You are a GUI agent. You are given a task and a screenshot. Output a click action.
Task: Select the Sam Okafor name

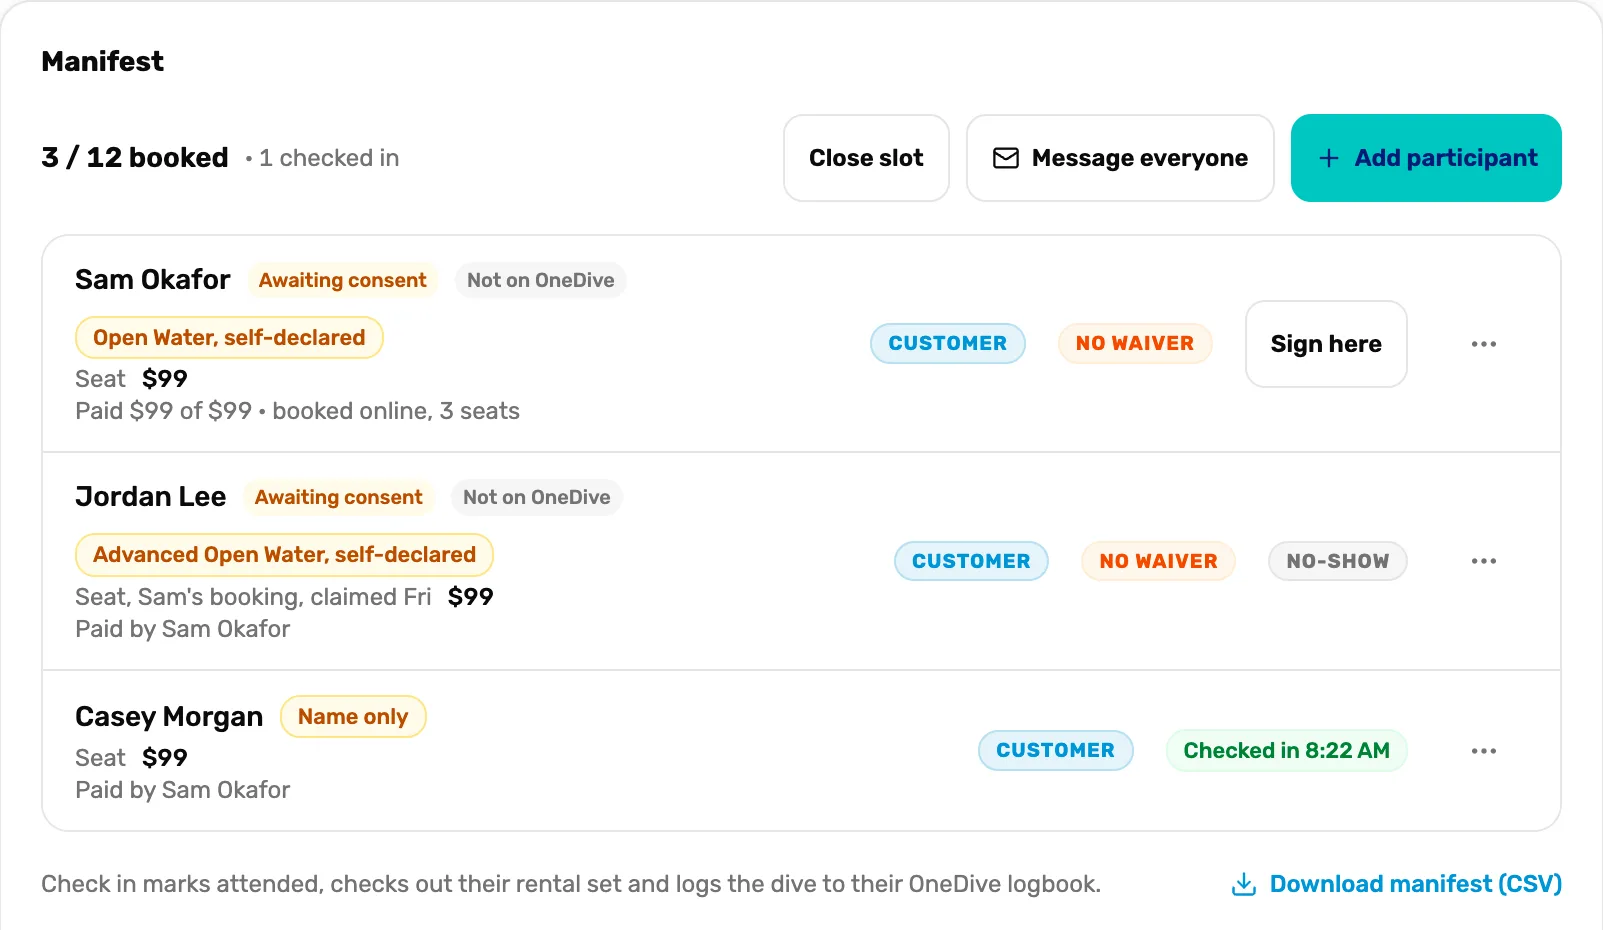coord(153,279)
